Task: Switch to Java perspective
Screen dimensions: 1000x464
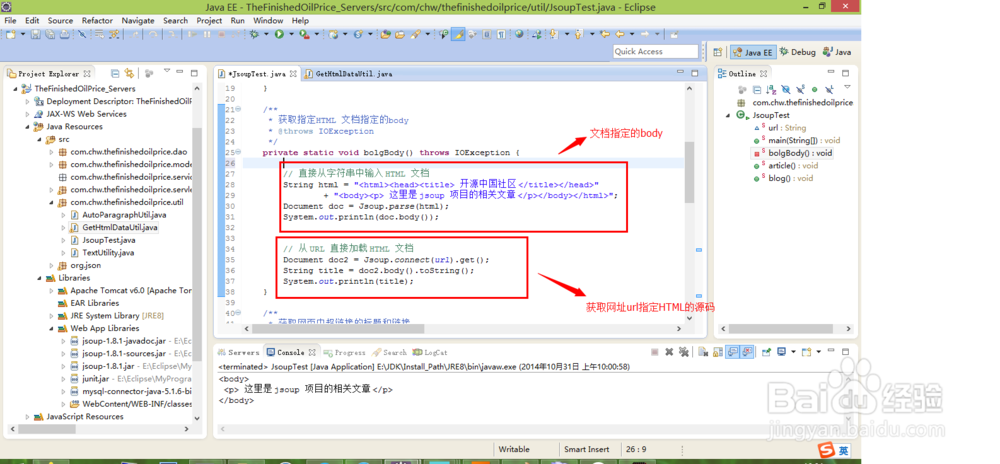Action: [x=837, y=52]
